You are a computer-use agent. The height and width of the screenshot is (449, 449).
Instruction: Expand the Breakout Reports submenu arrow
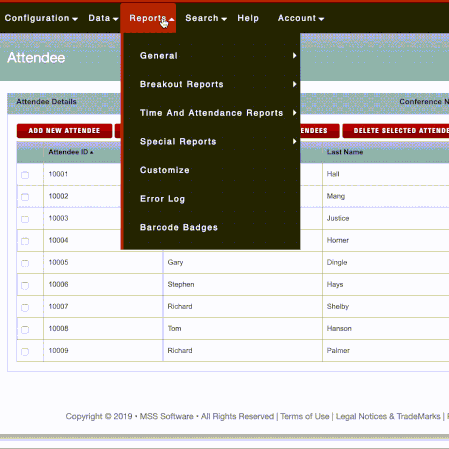click(x=294, y=84)
